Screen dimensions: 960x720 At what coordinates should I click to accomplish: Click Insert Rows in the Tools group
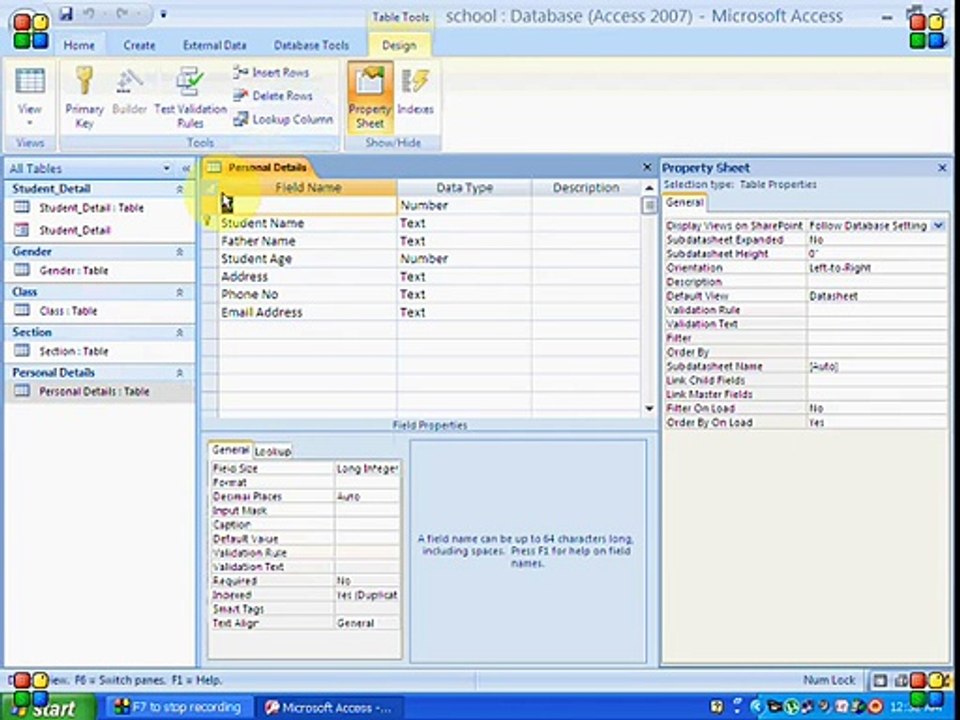(x=271, y=72)
